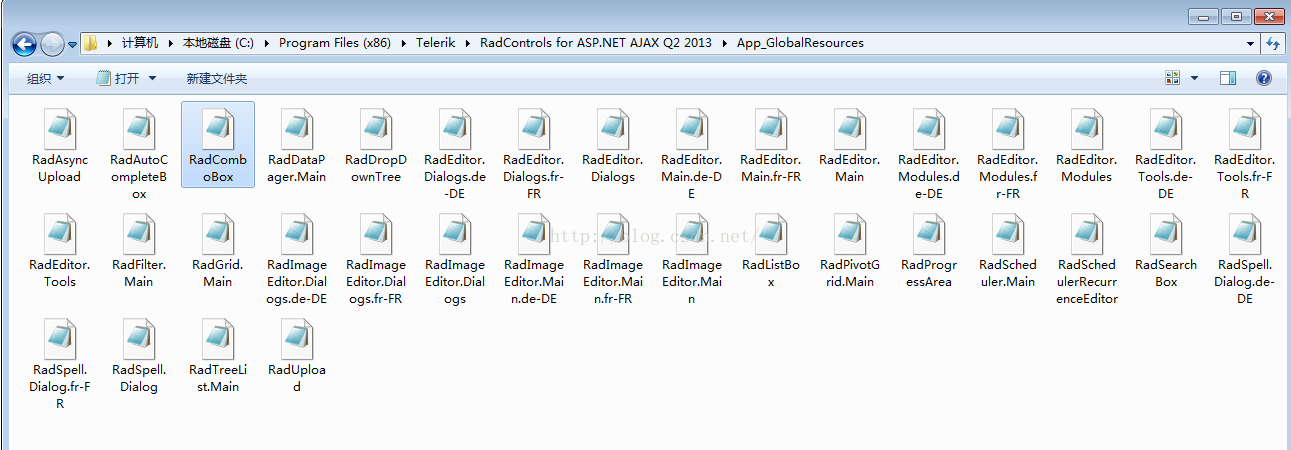The width and height of the screenshot is (1291, 450).
Task: Select RadEditor.Modules.de-DE file
Action: [929, 153]
